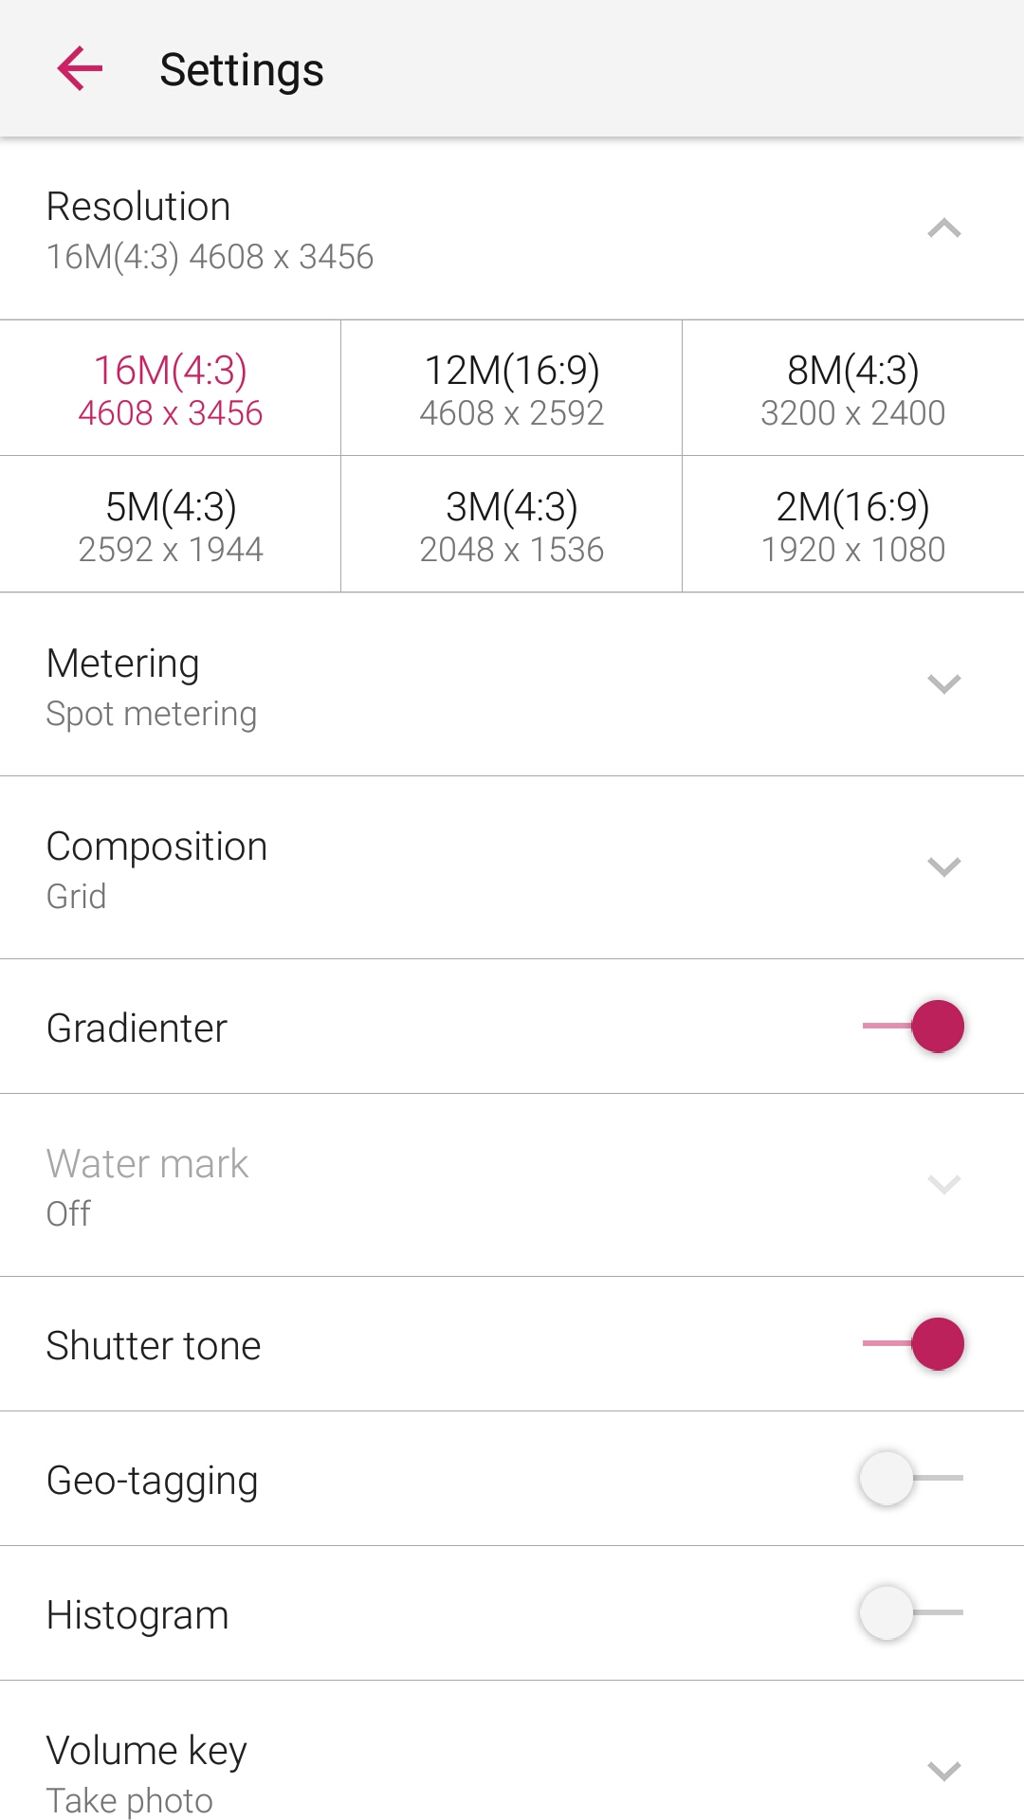The width and height of the screenshot is (1024, 1820).
Task: Turn on the Histogram toggle
Action: [910, 1613]
